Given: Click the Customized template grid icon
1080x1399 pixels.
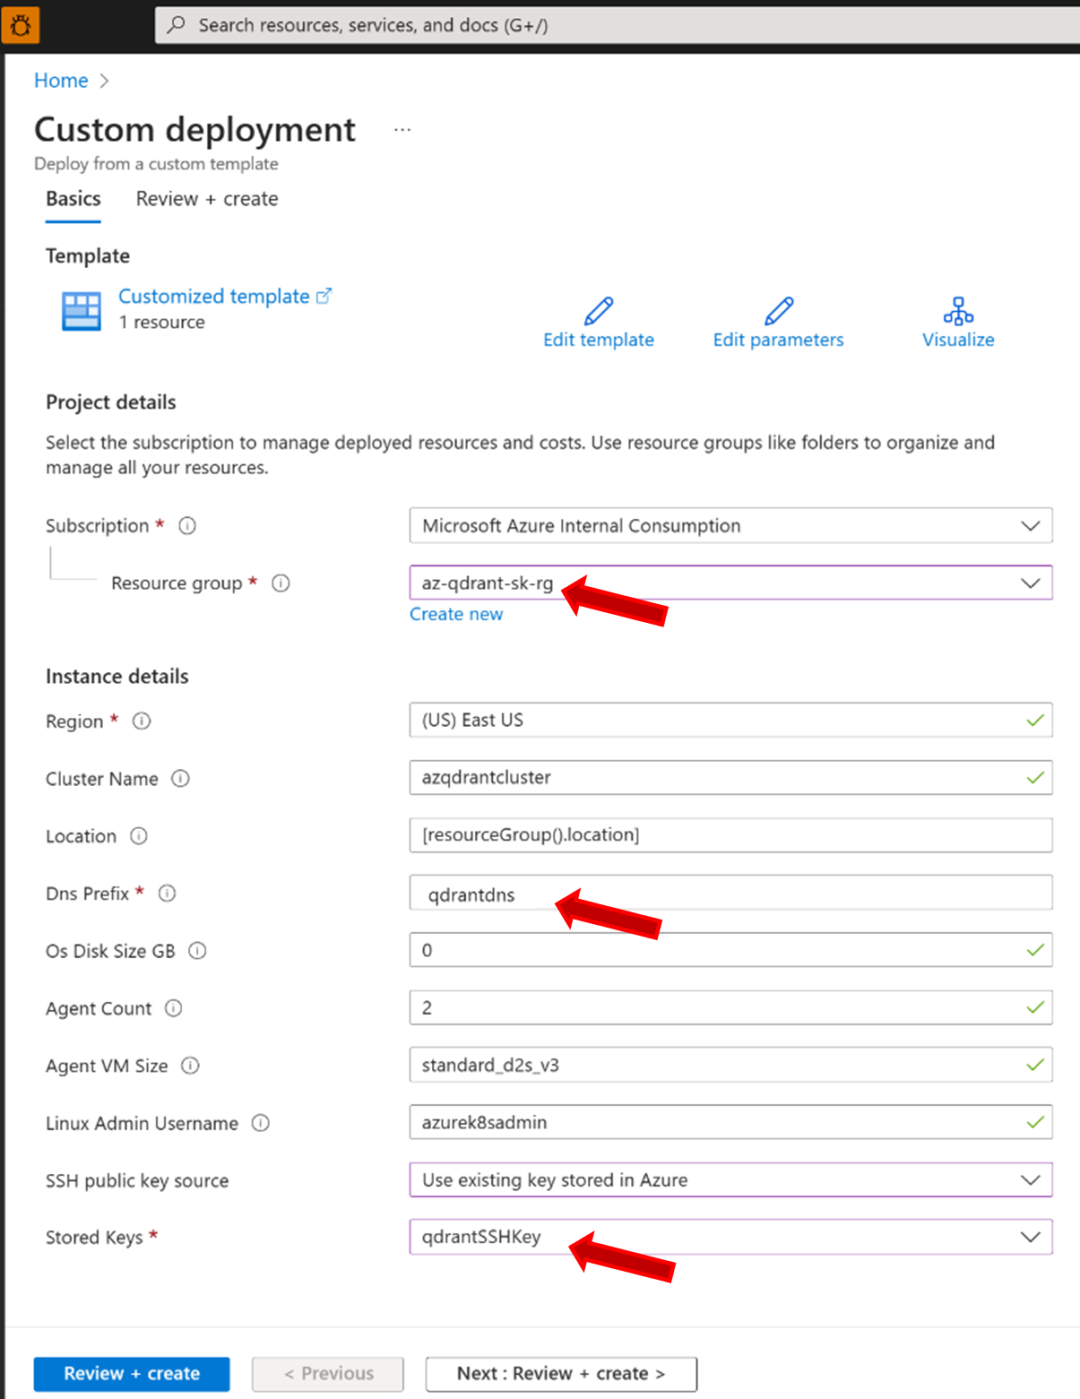Looking at the screenshot, I should click(81, 311).
